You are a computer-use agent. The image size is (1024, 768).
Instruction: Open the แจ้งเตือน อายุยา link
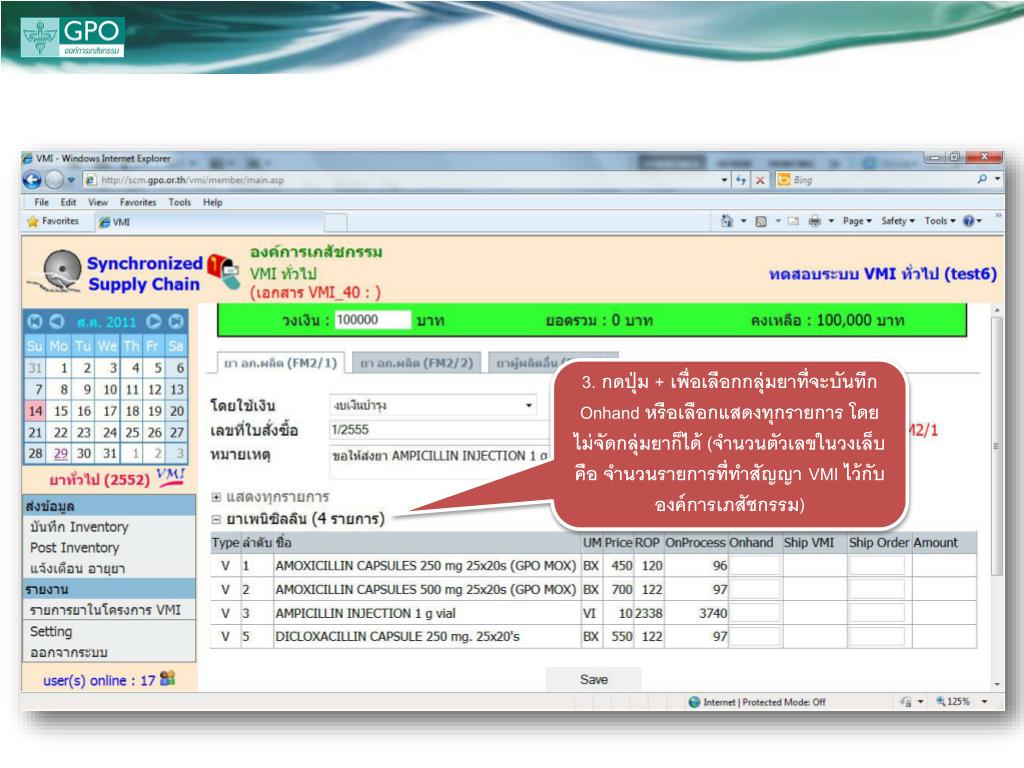77,569
